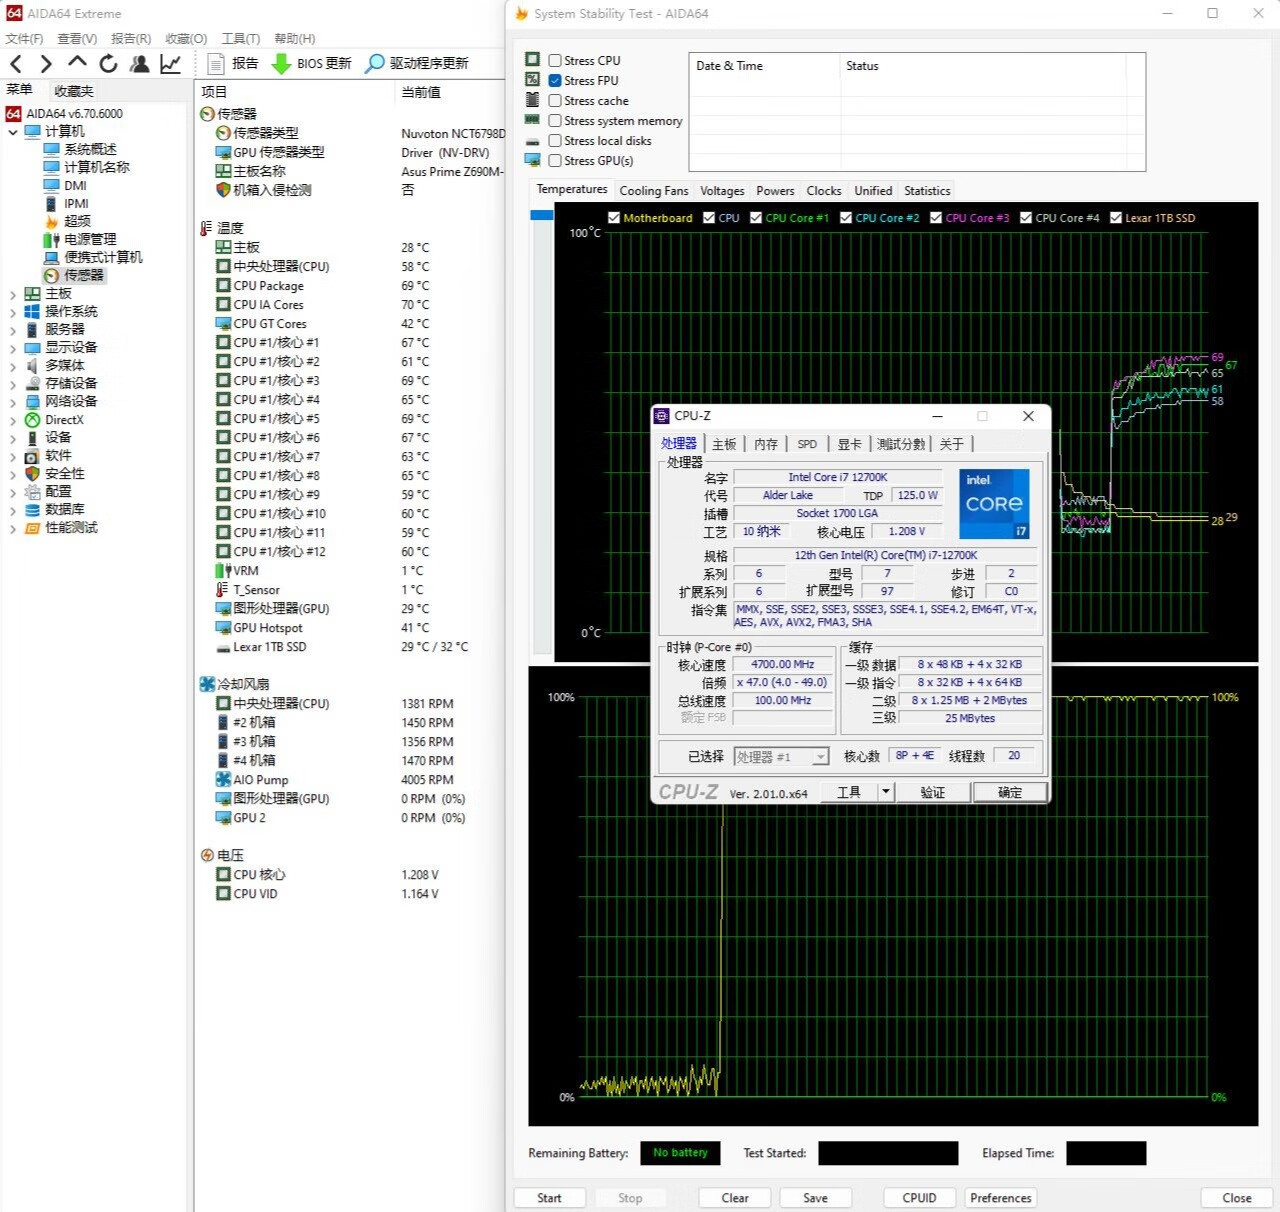Expand the 操作系统 tree node
Screen dimensions: 1280x1212
[x=13, y=312]
